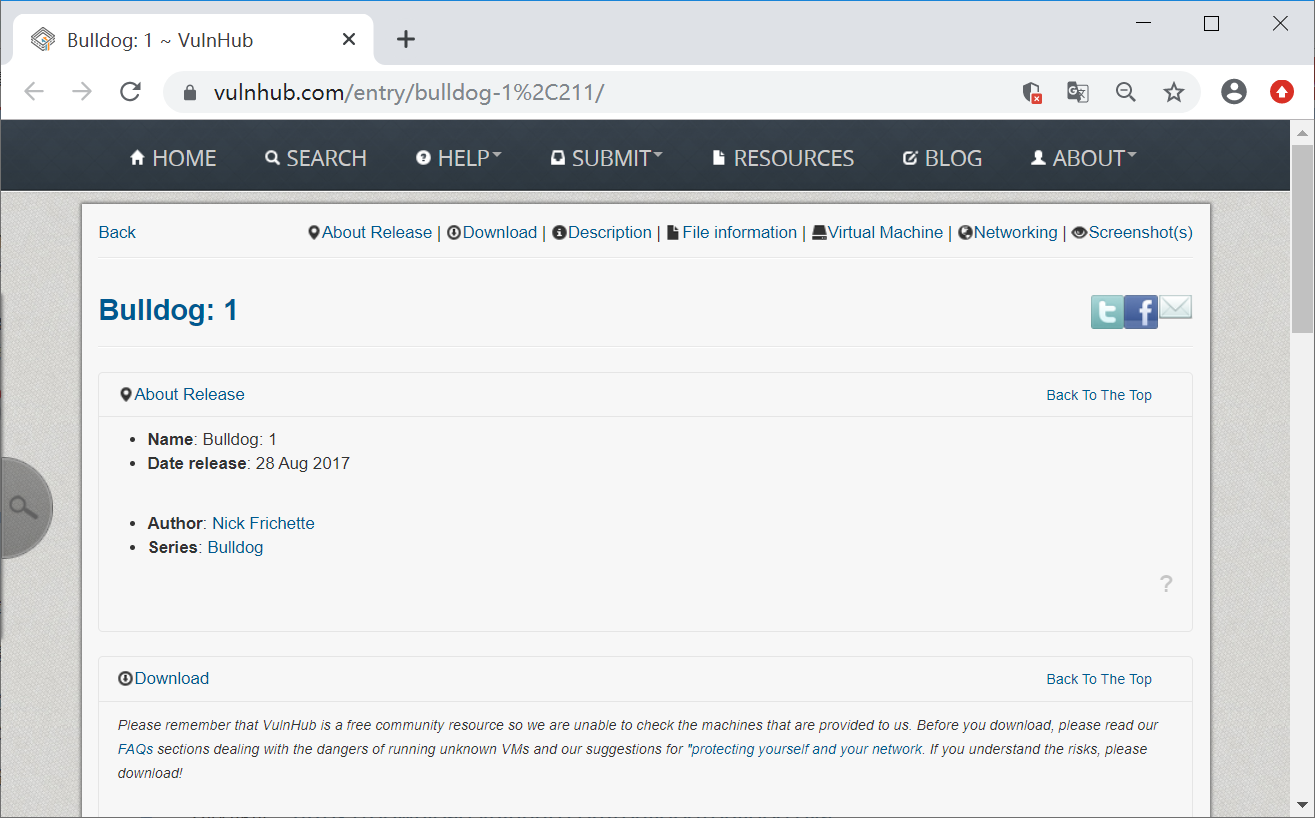Click scrollbar down arrow

[x=1303, y=805]
